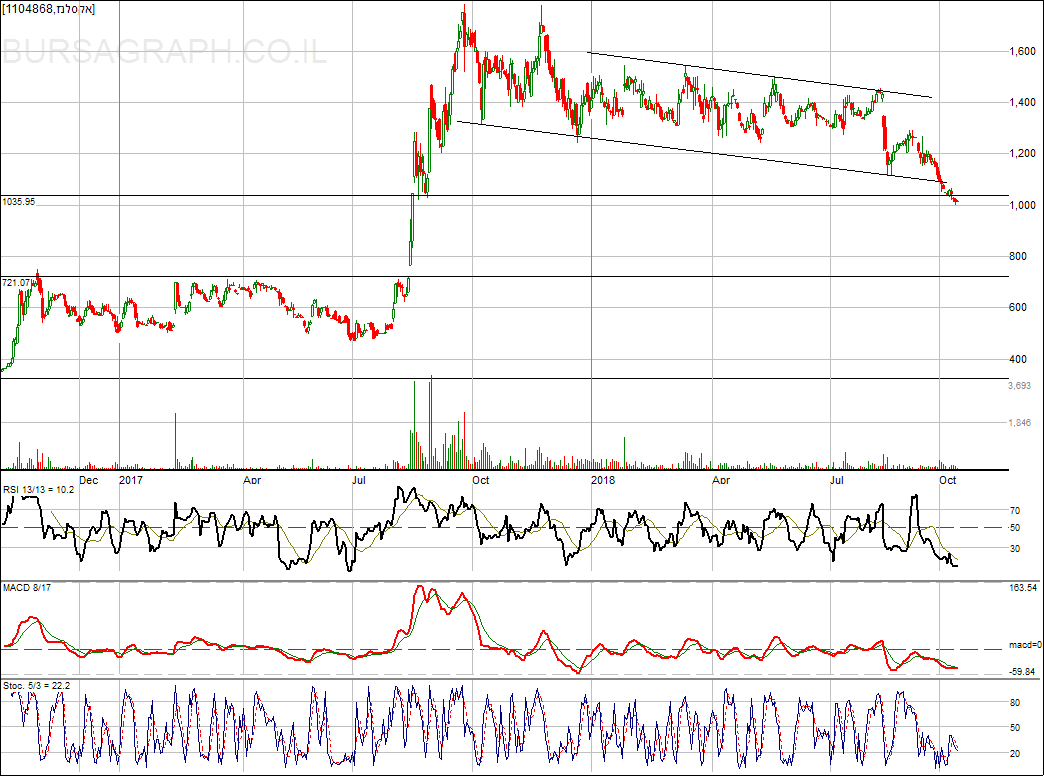Click the Apr date label after 2018
1044x776 pixels.
pos(721,480)
